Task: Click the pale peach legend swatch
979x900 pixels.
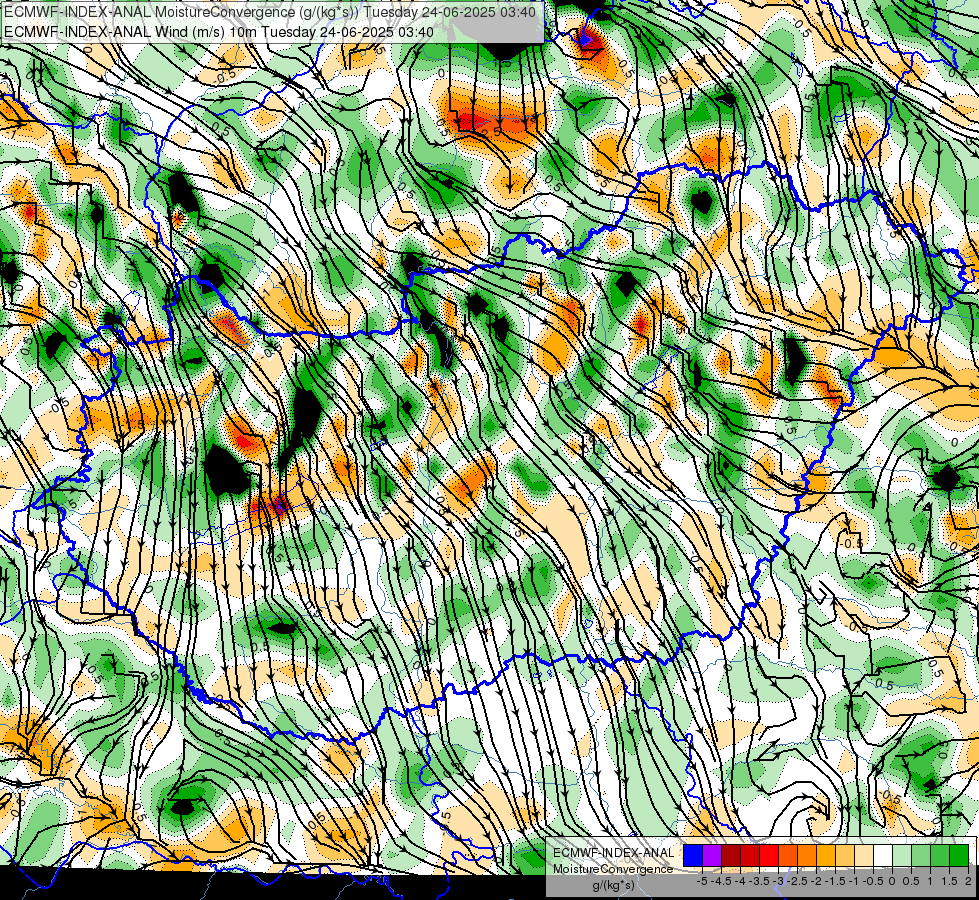Action: pyautogui.click(x=864, y=855)
